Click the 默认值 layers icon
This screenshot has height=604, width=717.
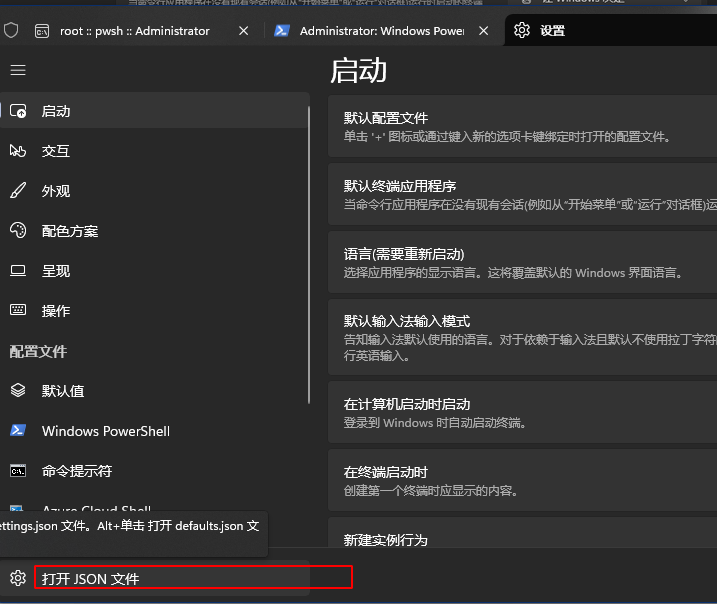point(18,391)
